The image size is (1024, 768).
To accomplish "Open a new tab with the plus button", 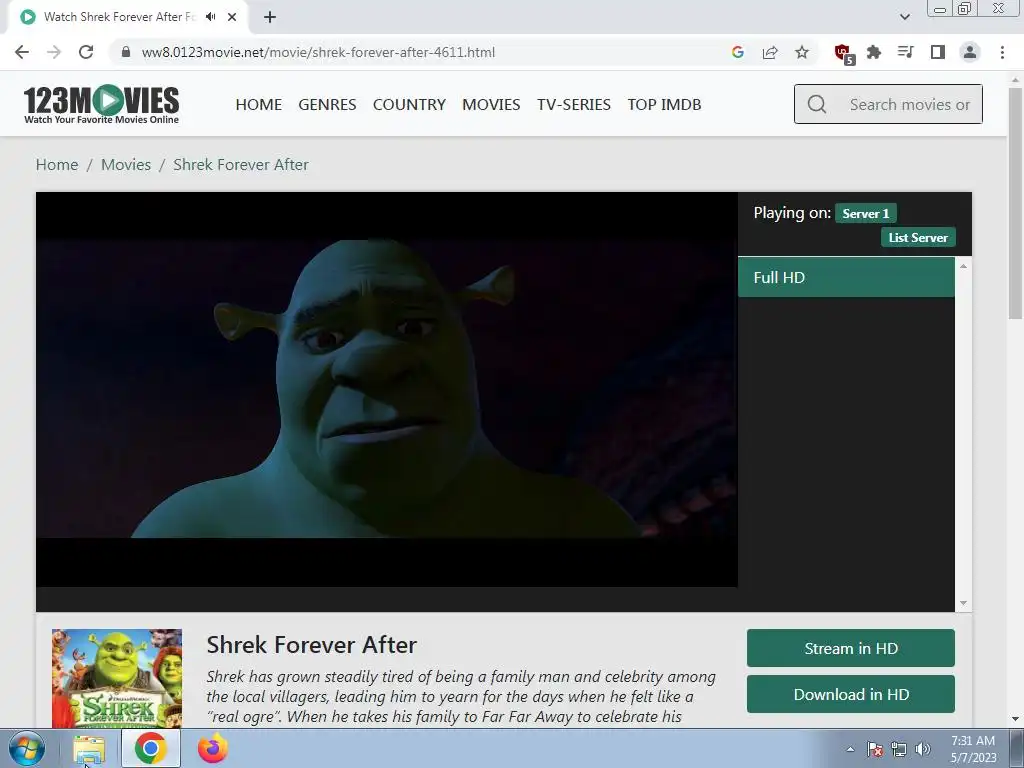I will click(270, 17).
